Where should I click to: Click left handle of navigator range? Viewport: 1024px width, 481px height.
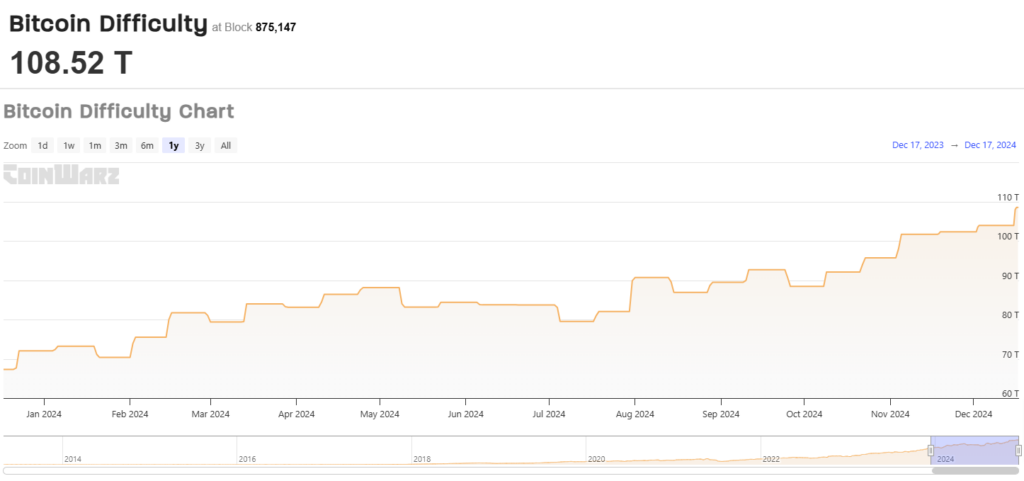[931, 450]
